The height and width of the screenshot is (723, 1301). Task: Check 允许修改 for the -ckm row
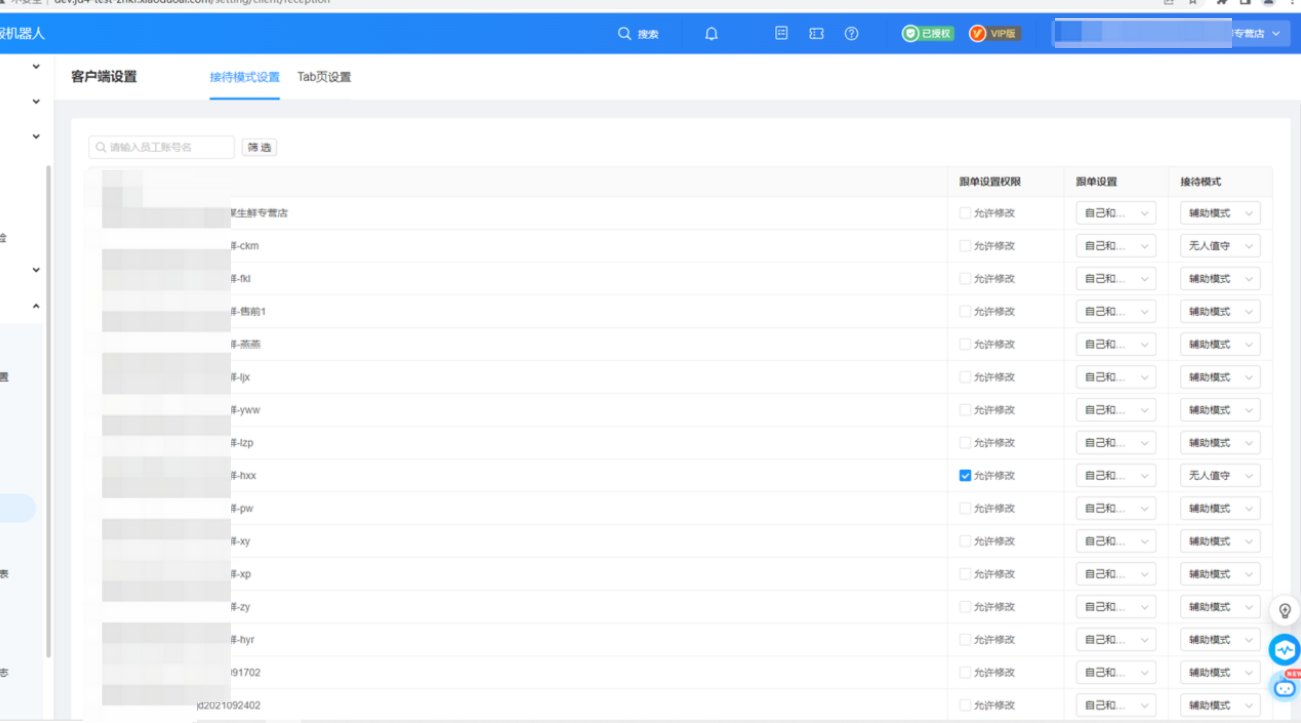[965, 246]
